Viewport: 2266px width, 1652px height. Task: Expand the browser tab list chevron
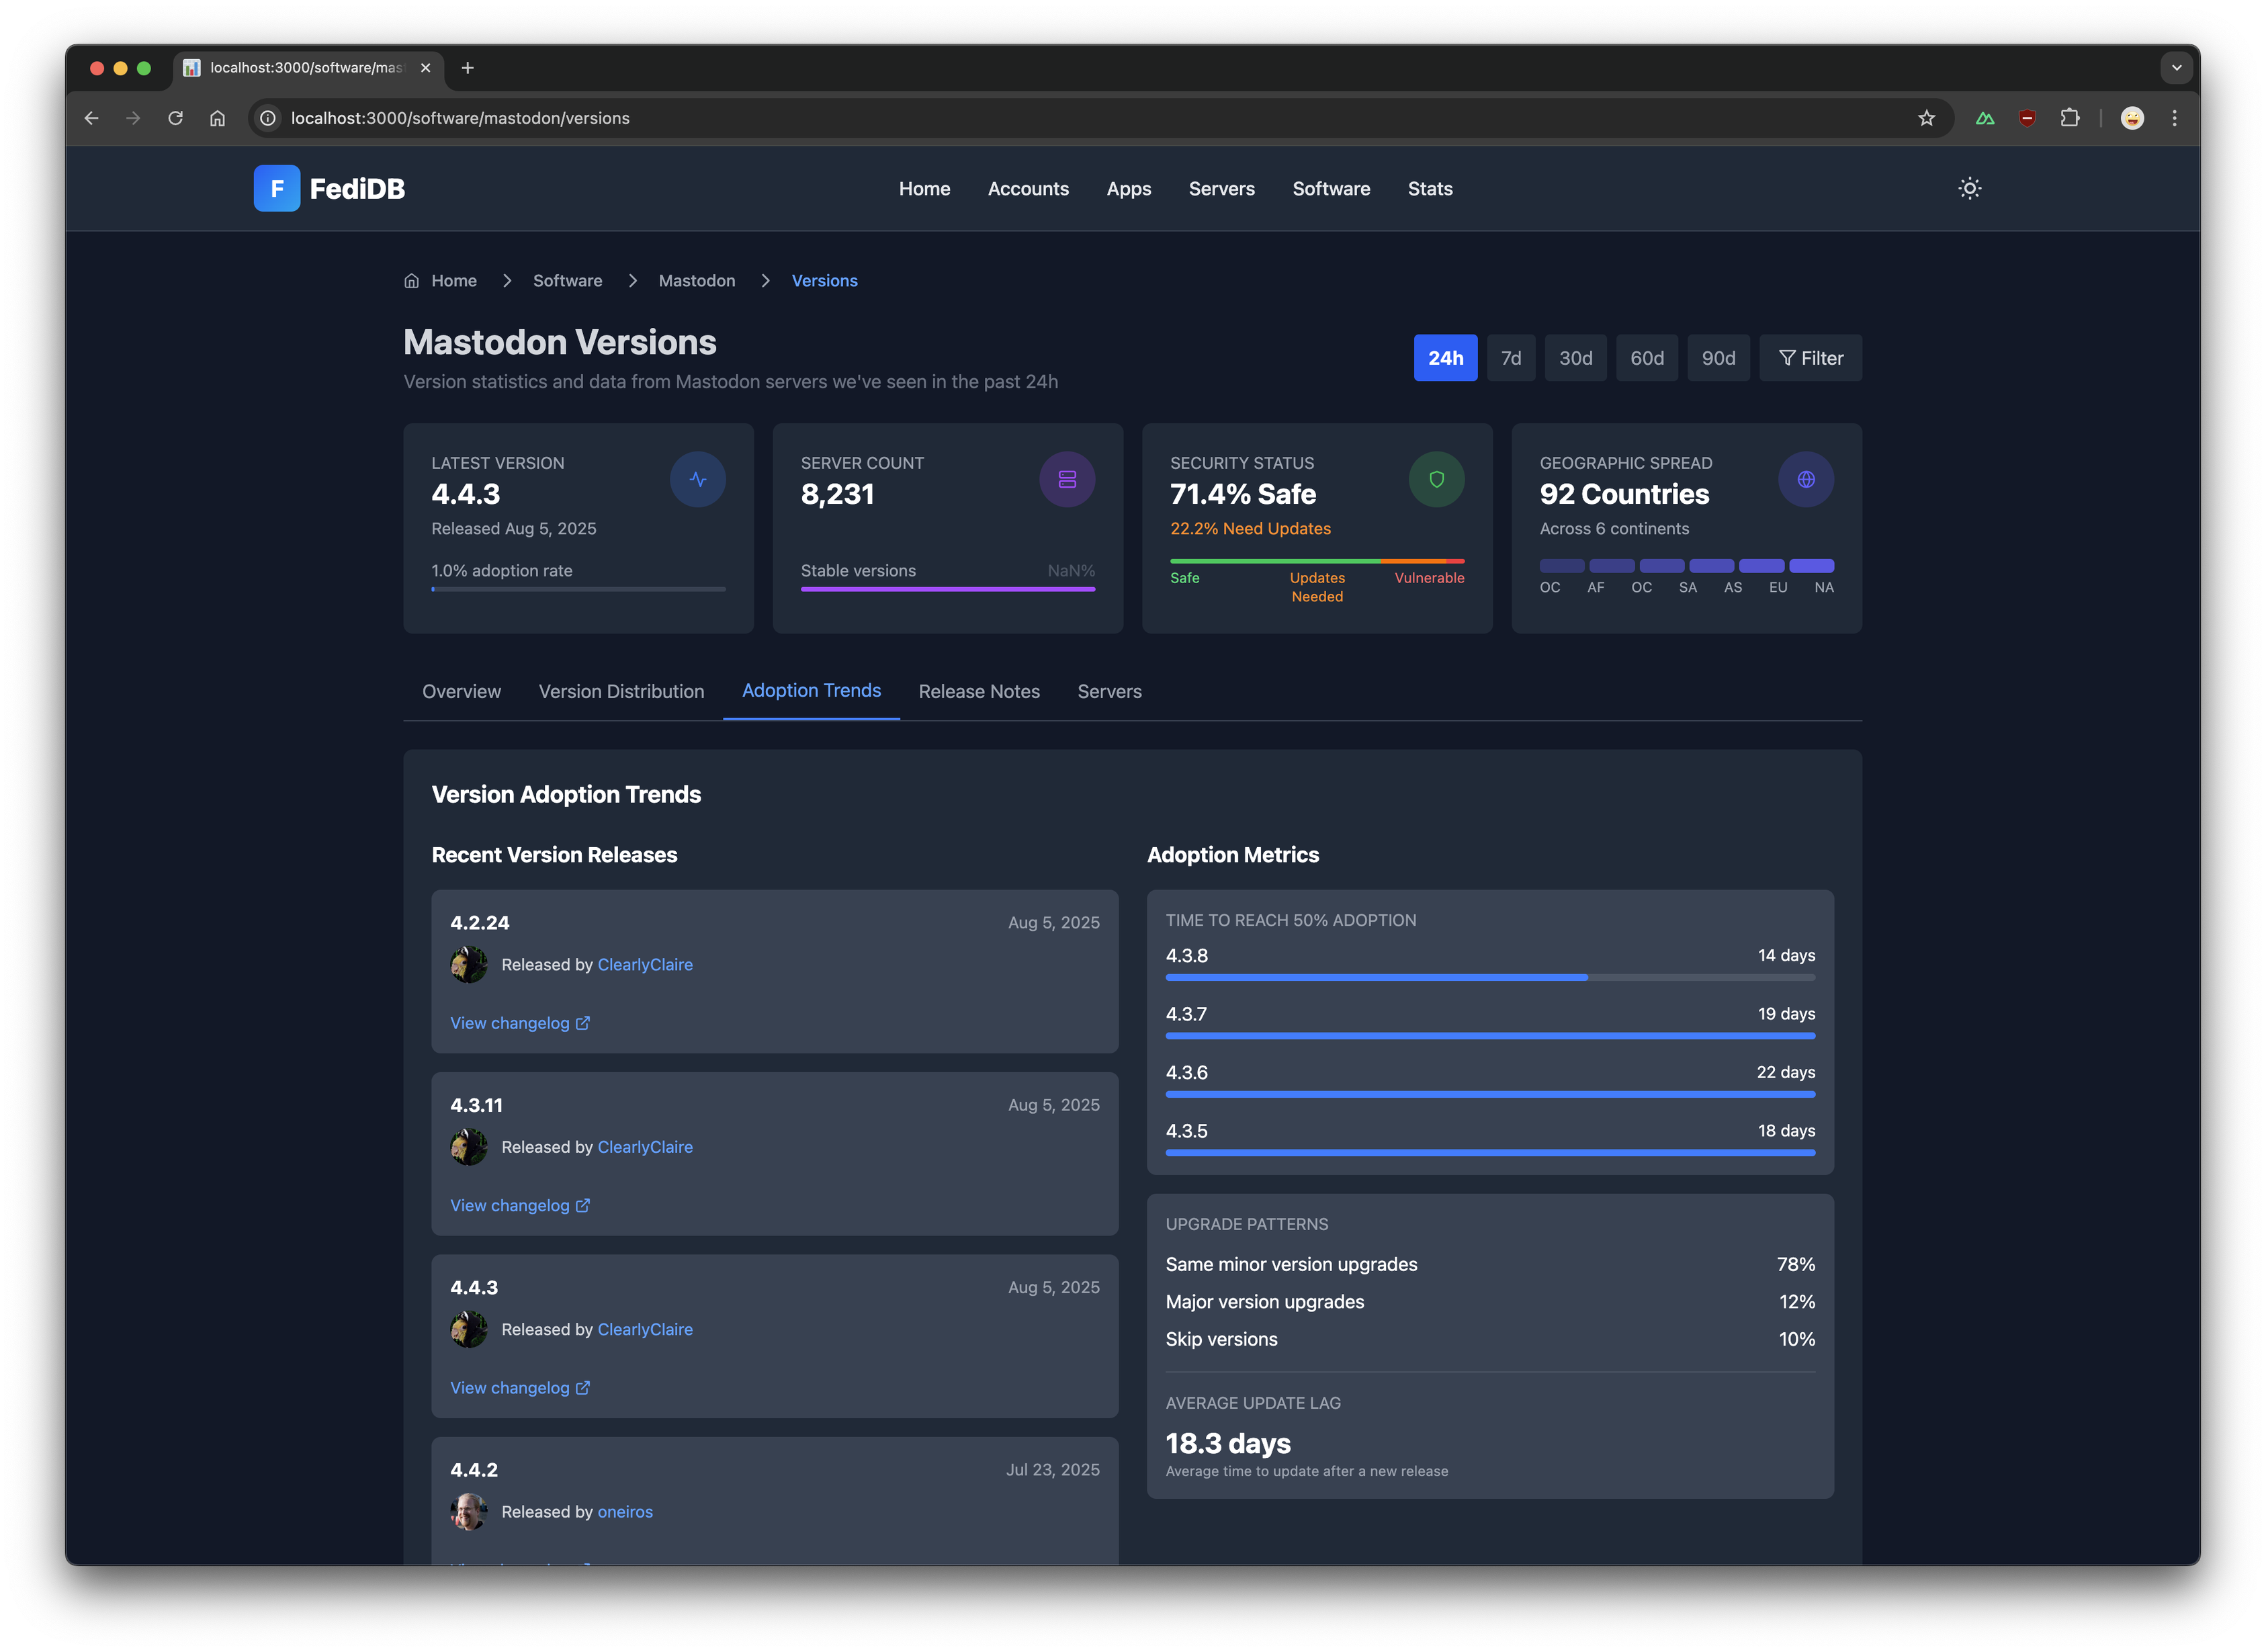(x=2176, y=68)
